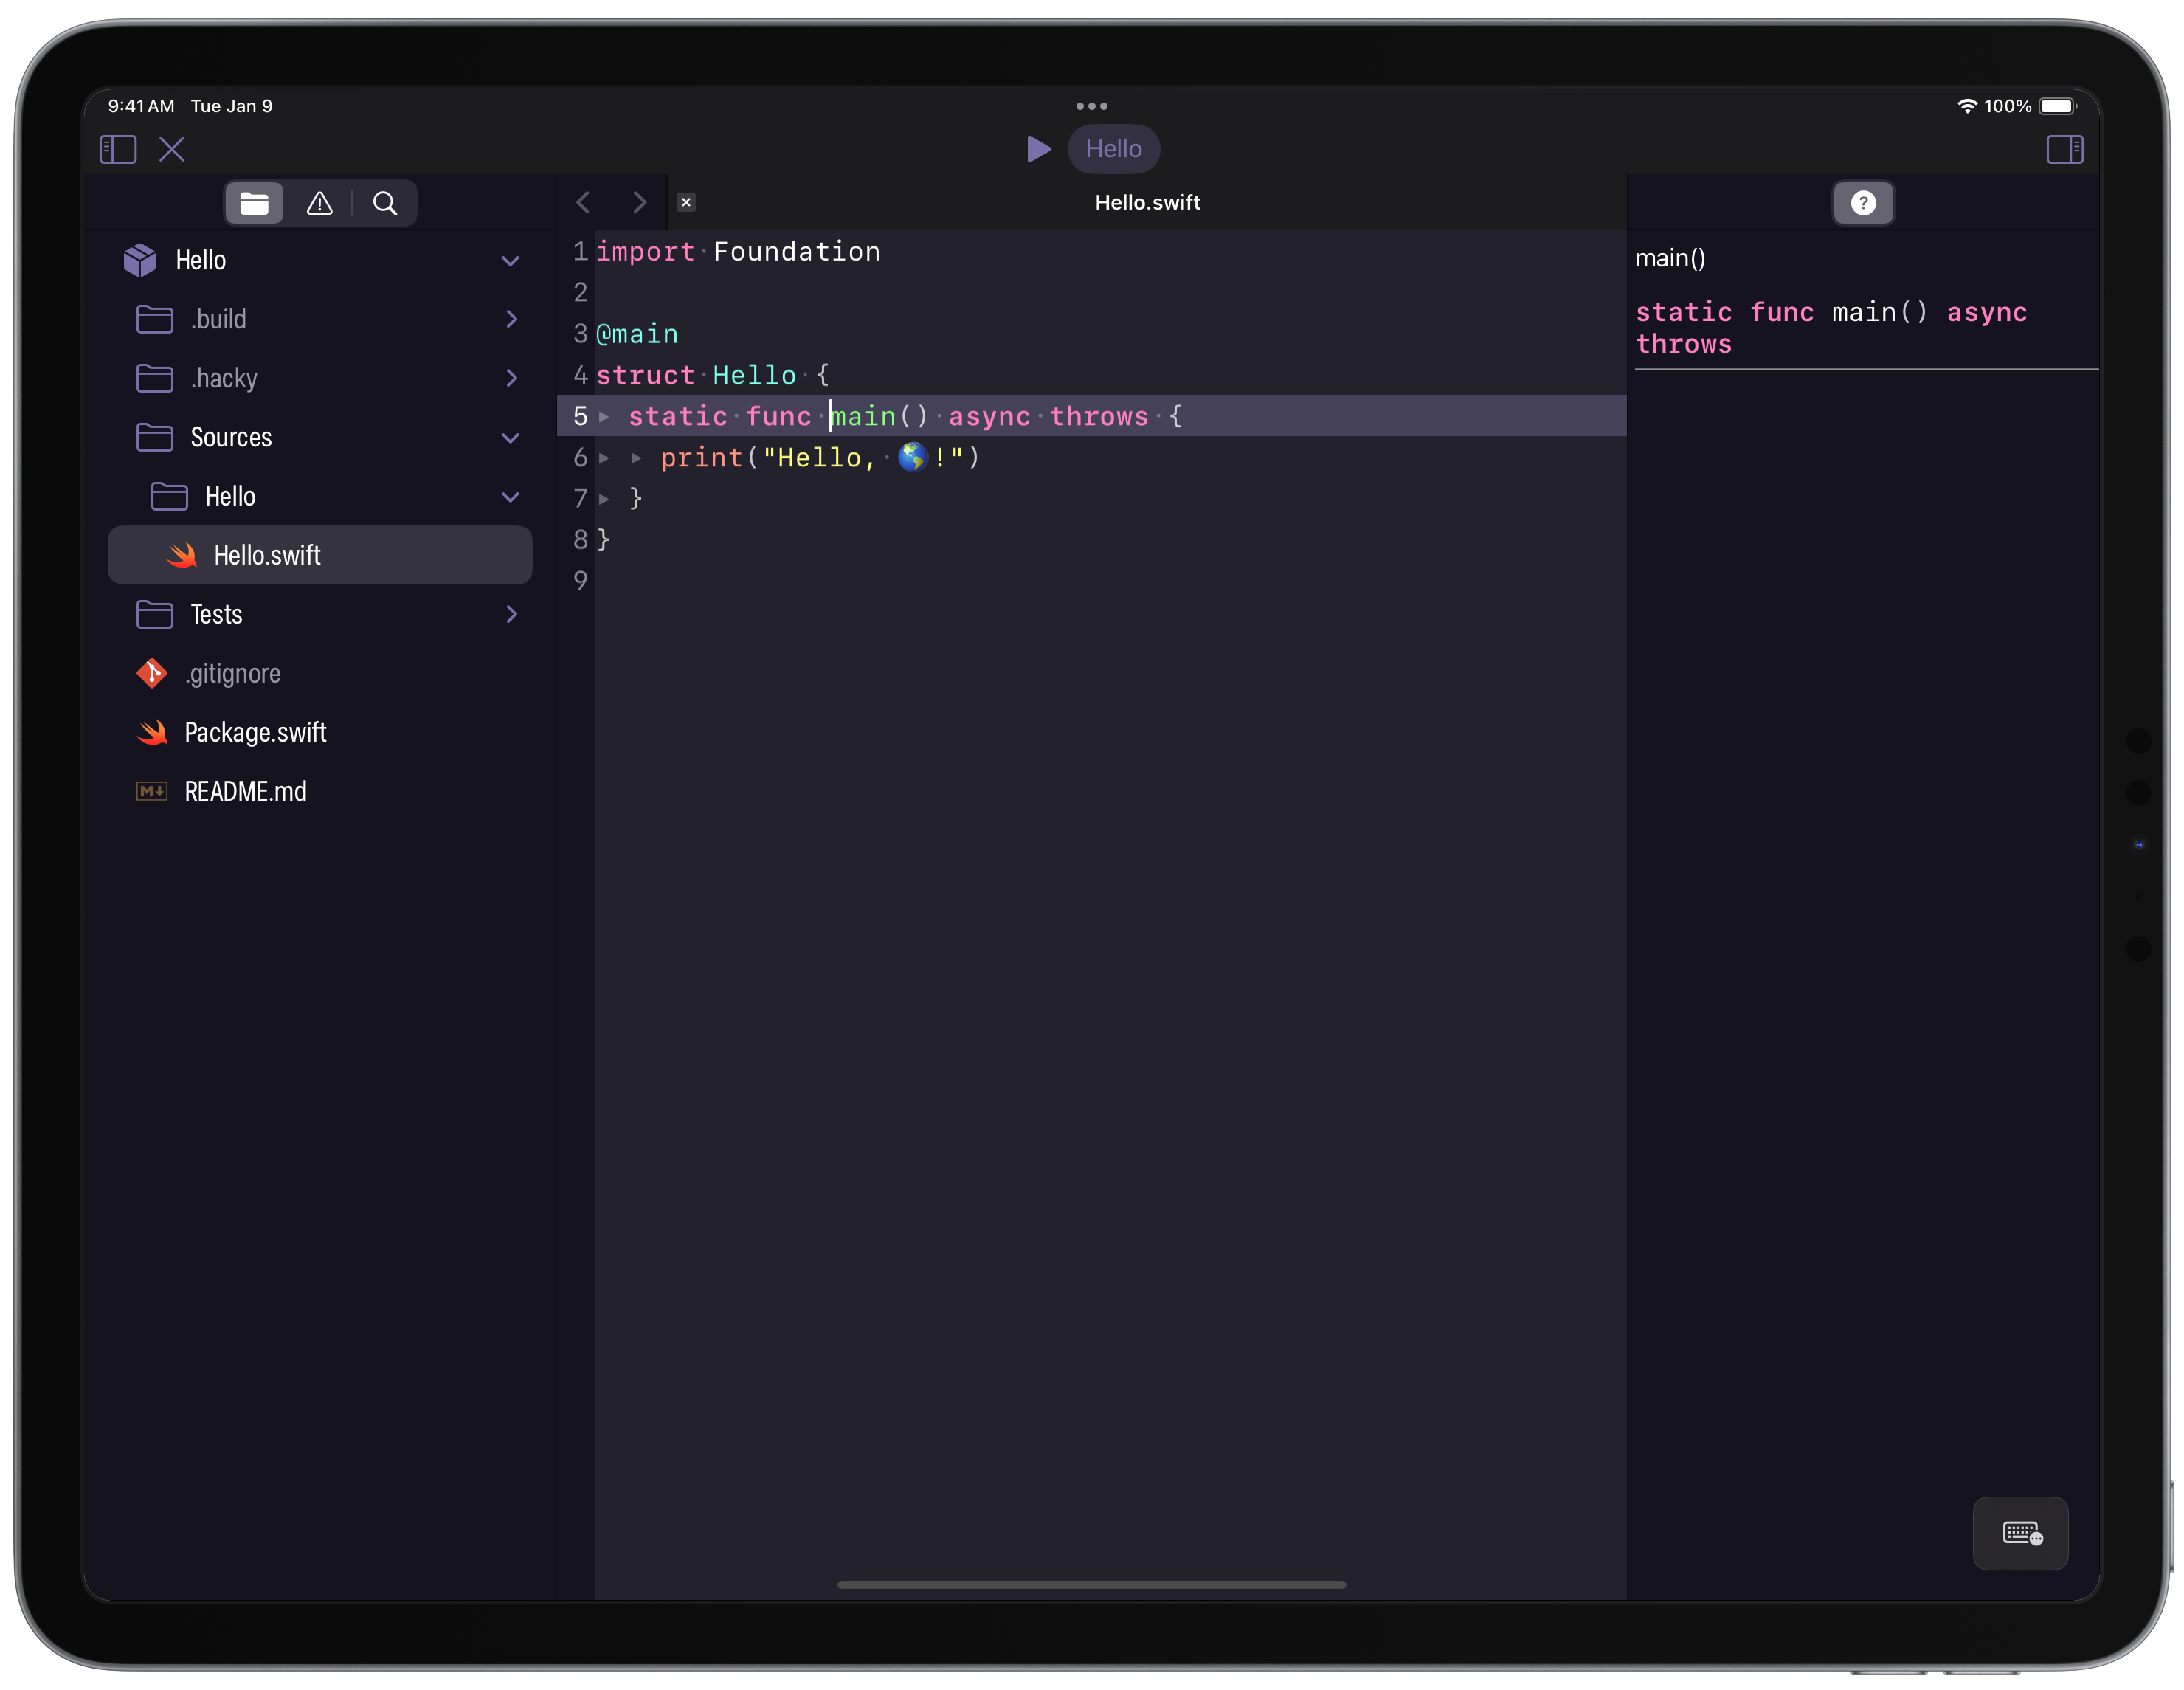Fold the main() function body on line 5
The image size is (2184, 1690).
pyautogui.click(x=605, y=417)
